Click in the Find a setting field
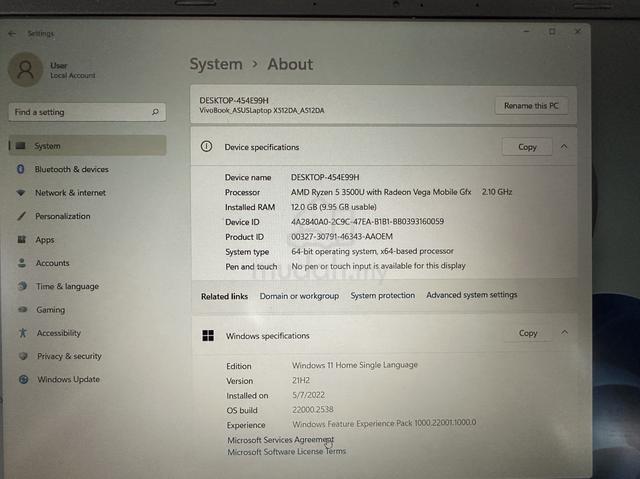This screenshot has width=640, height=479. click(x=87, y=112)
